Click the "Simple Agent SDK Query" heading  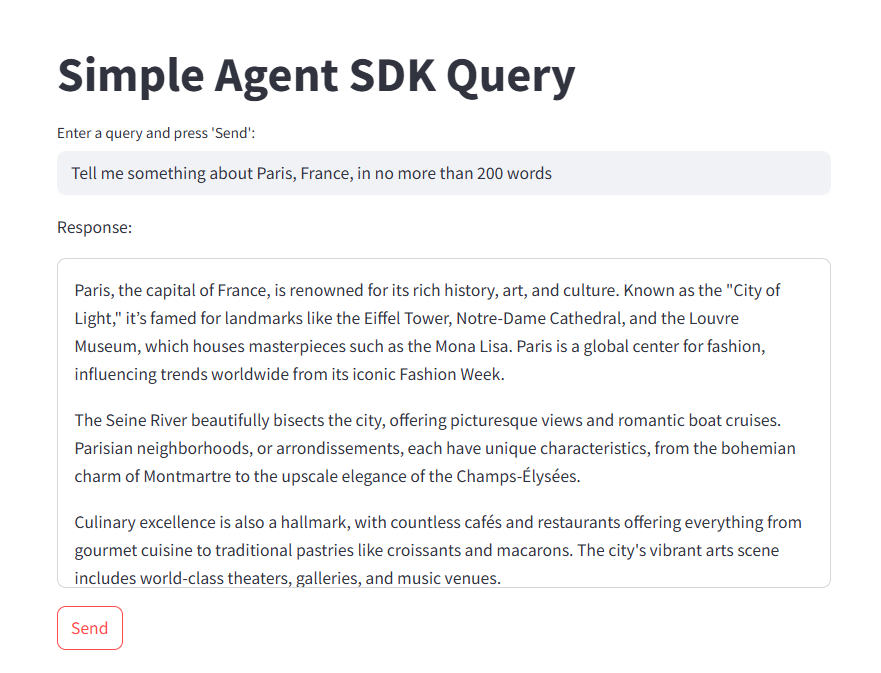[x=316, y=76]
